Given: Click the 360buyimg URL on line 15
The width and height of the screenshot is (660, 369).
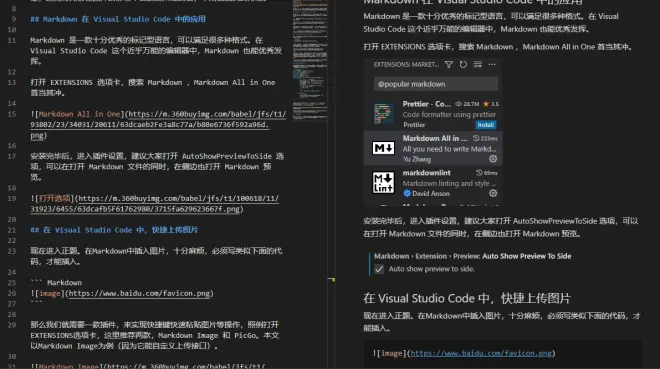Looking at the screenshot, I should (158, 125).
